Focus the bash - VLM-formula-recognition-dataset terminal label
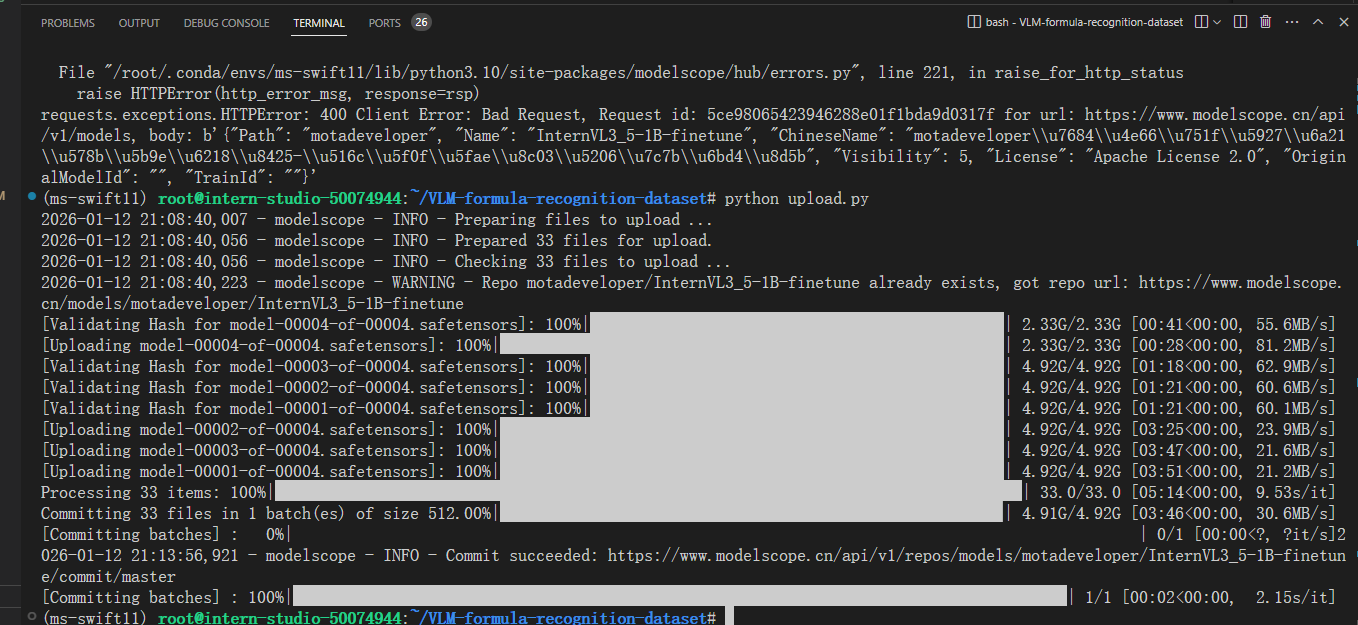The height and width of the screenshot is (625, 1358). pos(1085,22)
